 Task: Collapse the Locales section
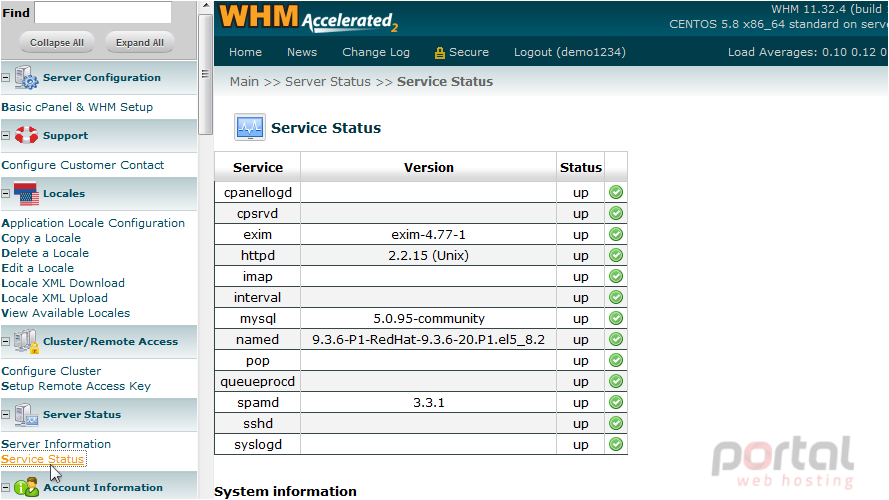pos(6,193)
